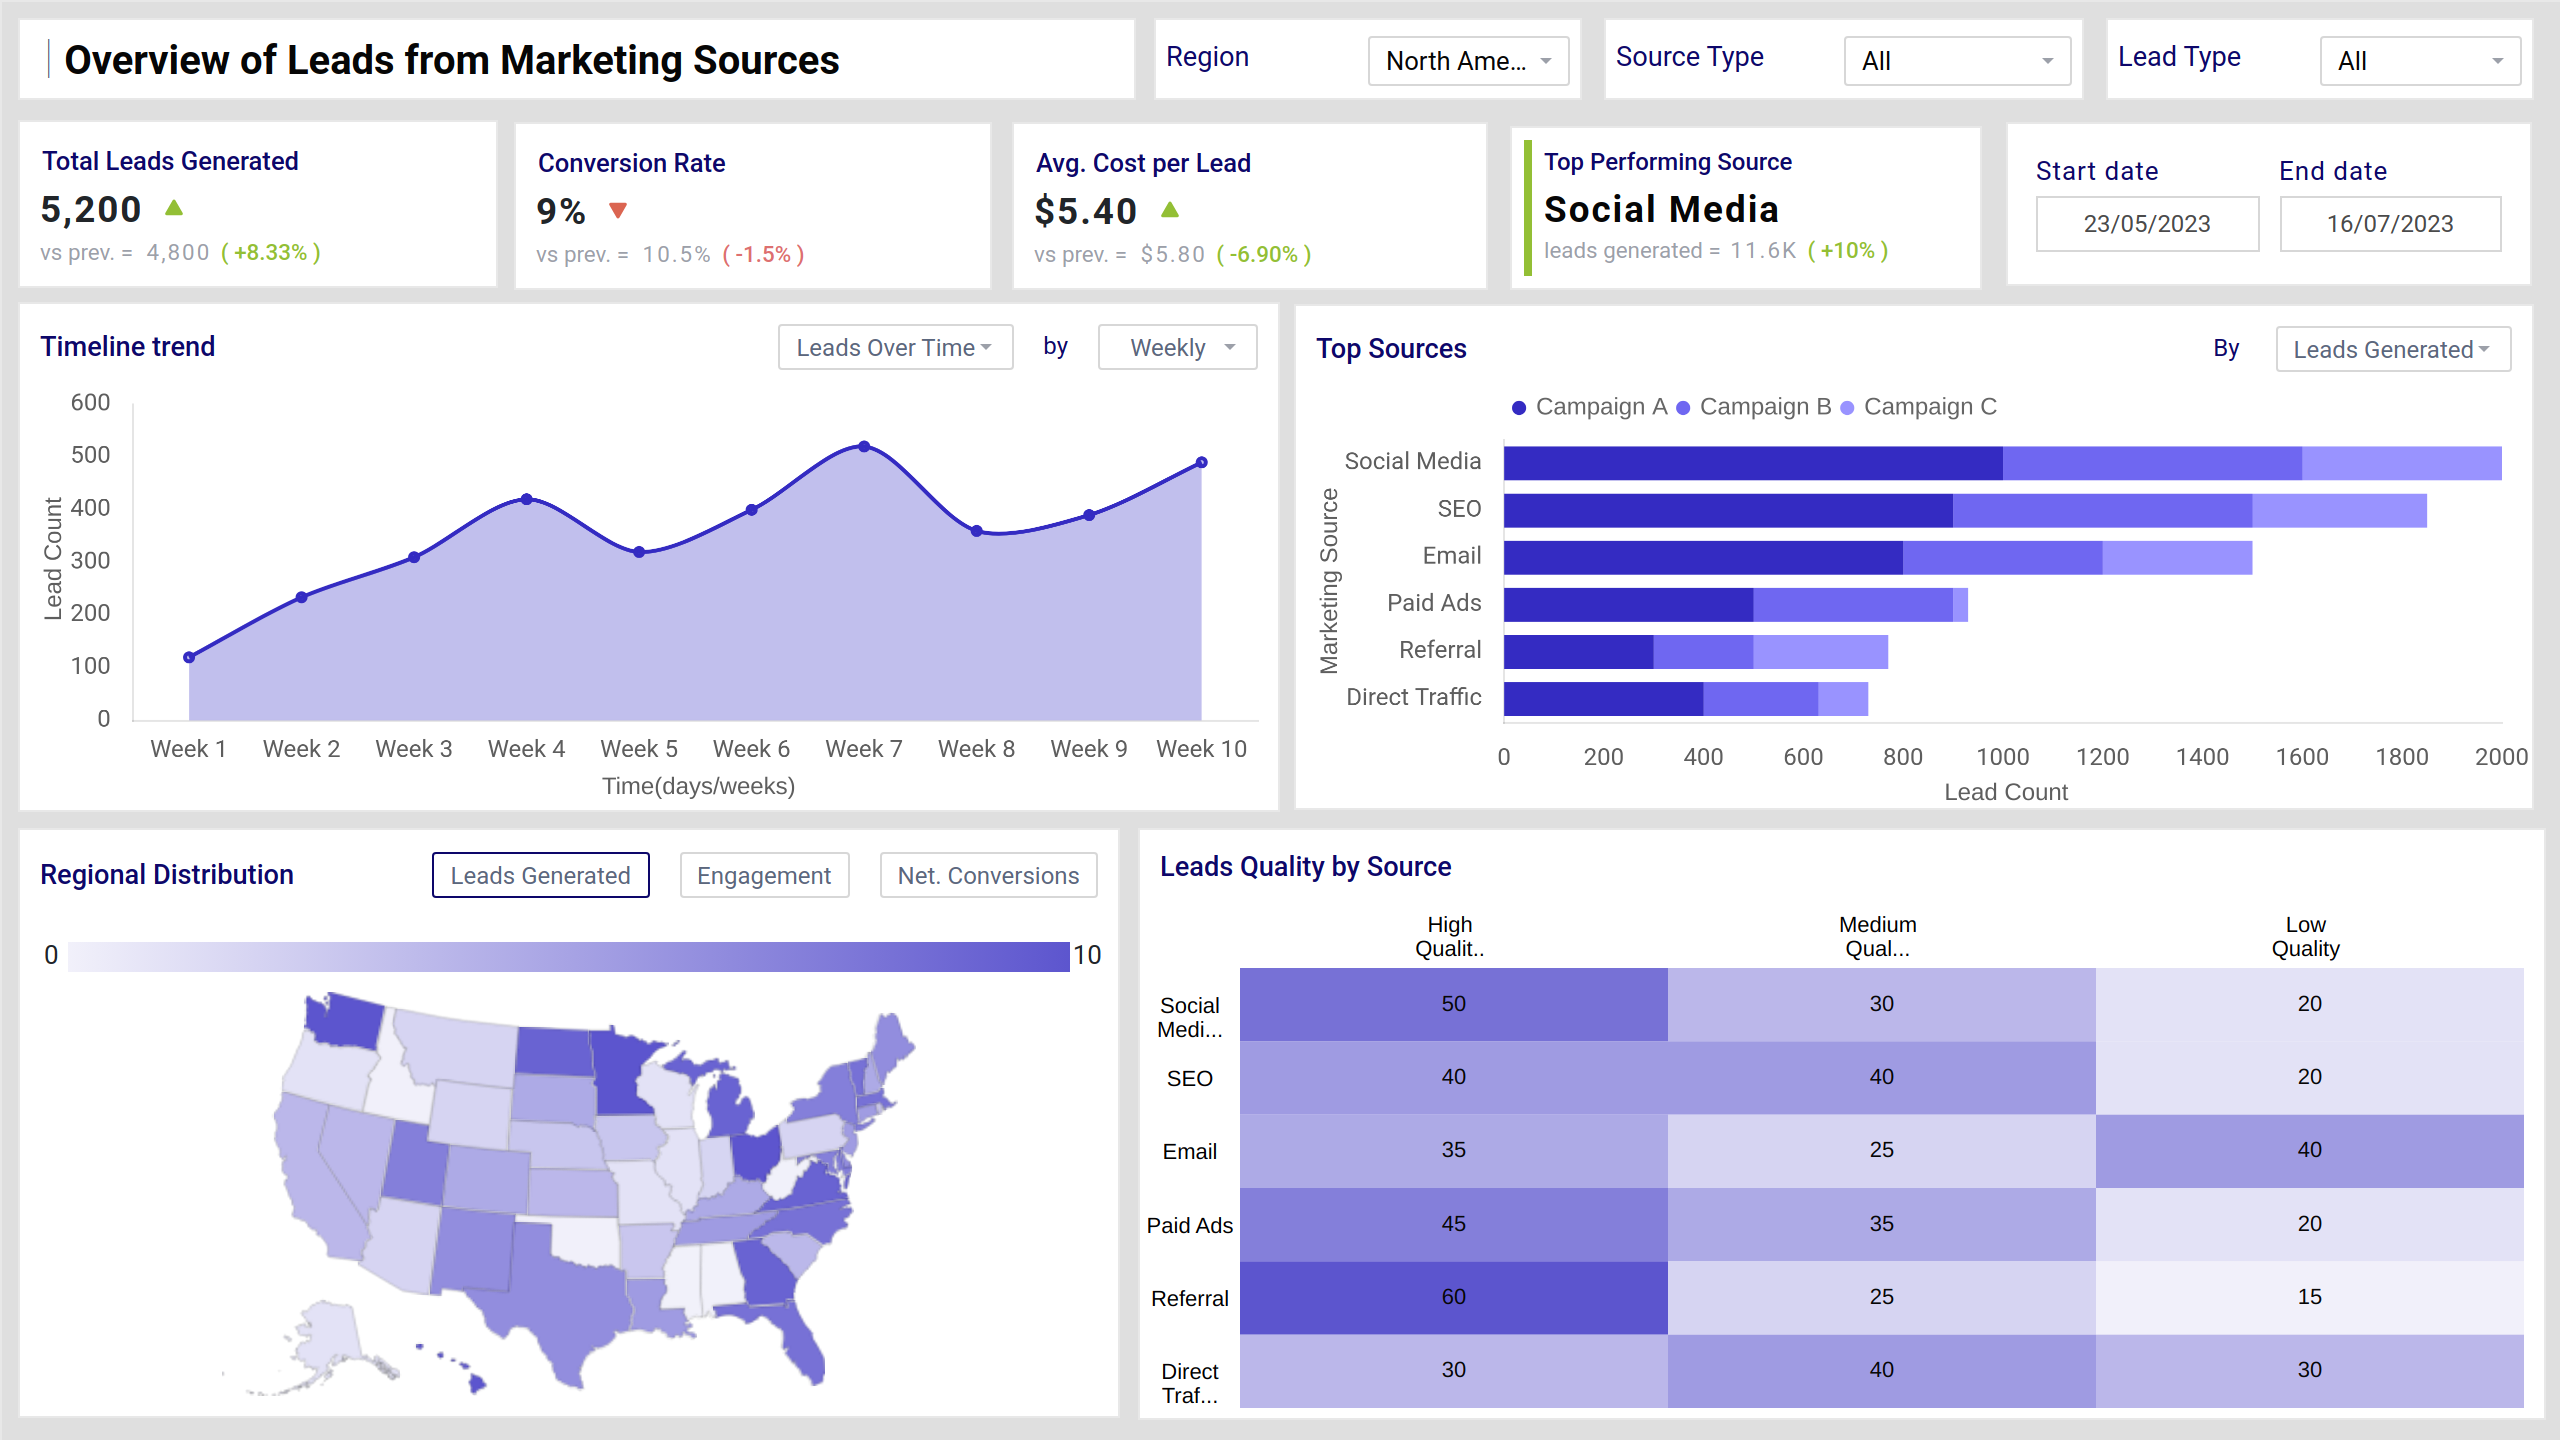Click the Low Quality column header

(x=2306, y=937)
